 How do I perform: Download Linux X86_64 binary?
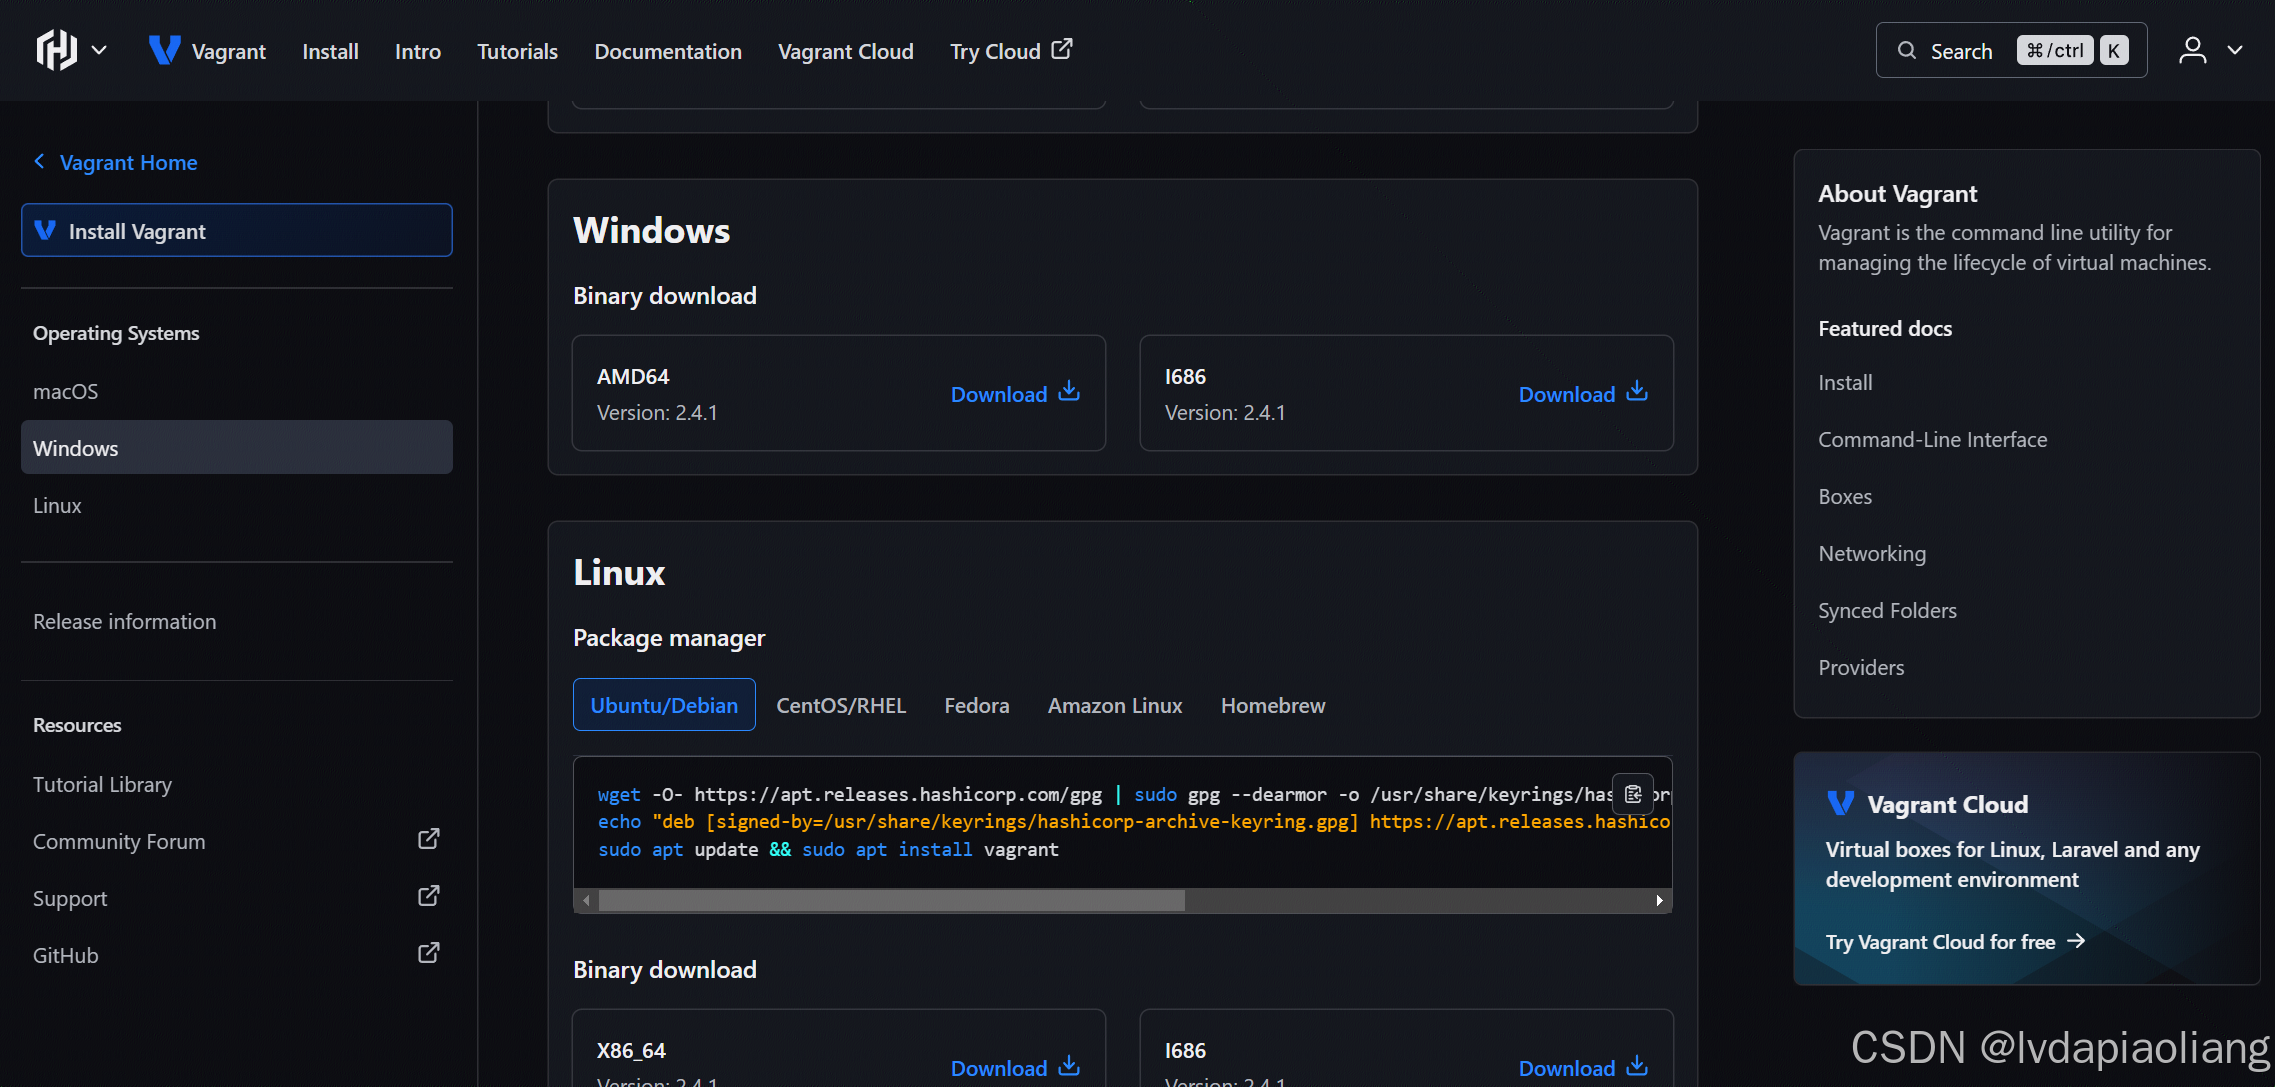click(1015, 1067)
